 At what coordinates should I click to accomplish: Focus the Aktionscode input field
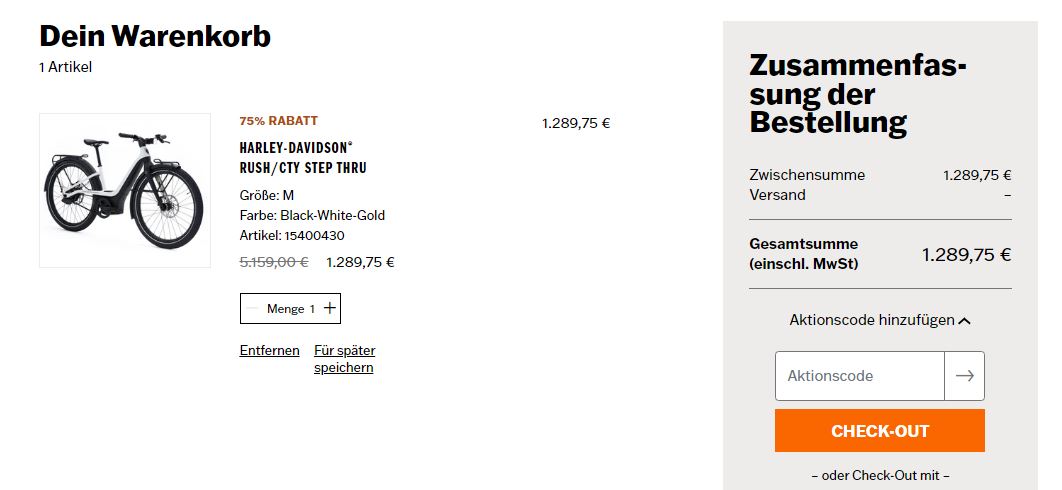[860, 376]
